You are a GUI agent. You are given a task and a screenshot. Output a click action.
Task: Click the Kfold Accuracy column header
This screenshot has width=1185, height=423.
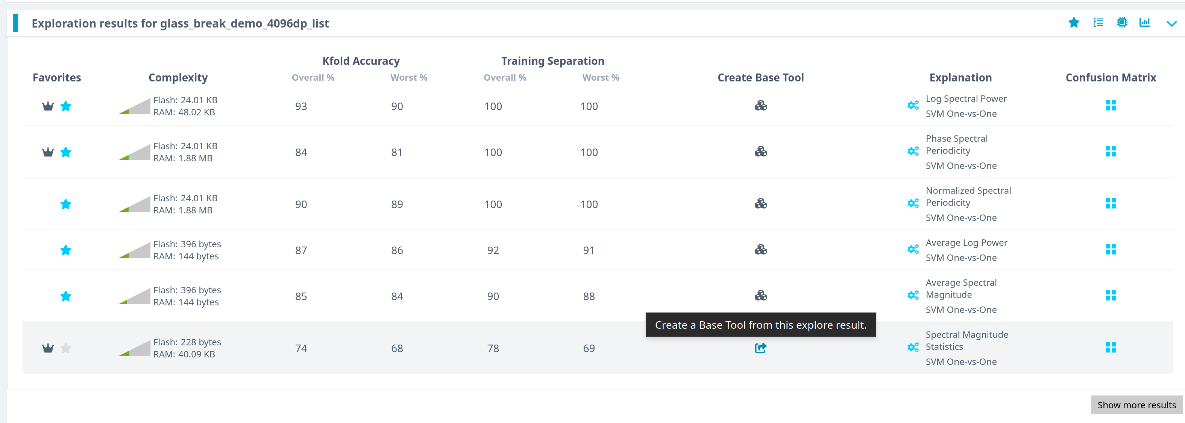tap(361, 61)
